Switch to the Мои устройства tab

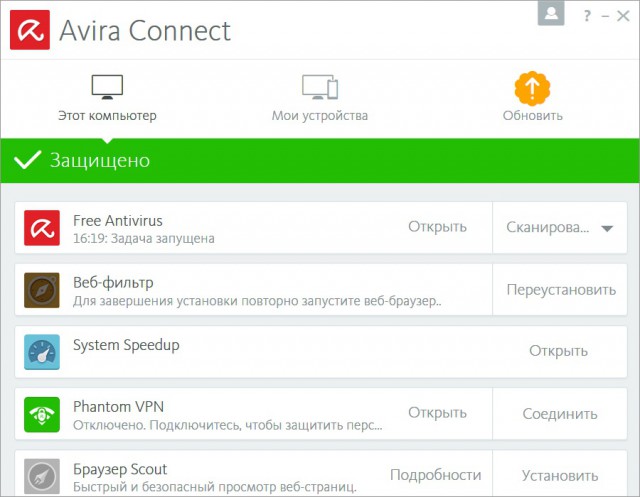click(x=320, y=98)
